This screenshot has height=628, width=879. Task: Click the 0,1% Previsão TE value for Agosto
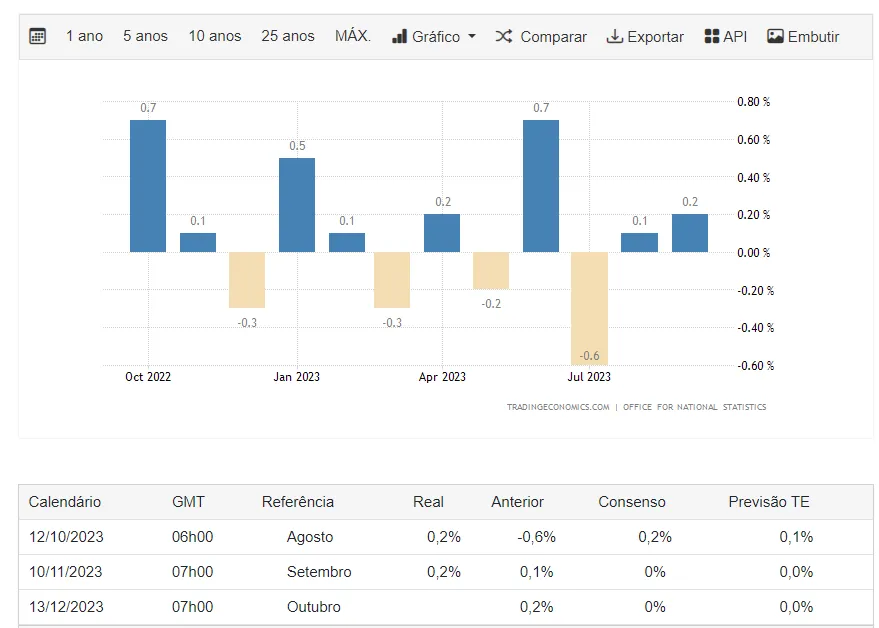(796, 537)
